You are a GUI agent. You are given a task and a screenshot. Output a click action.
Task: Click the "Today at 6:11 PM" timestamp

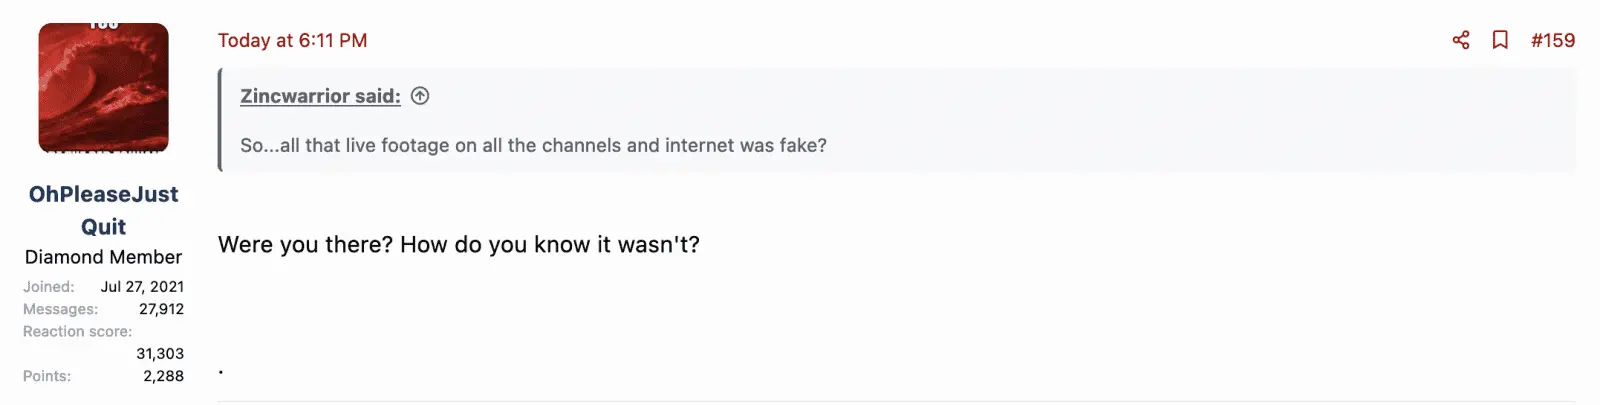292,41
